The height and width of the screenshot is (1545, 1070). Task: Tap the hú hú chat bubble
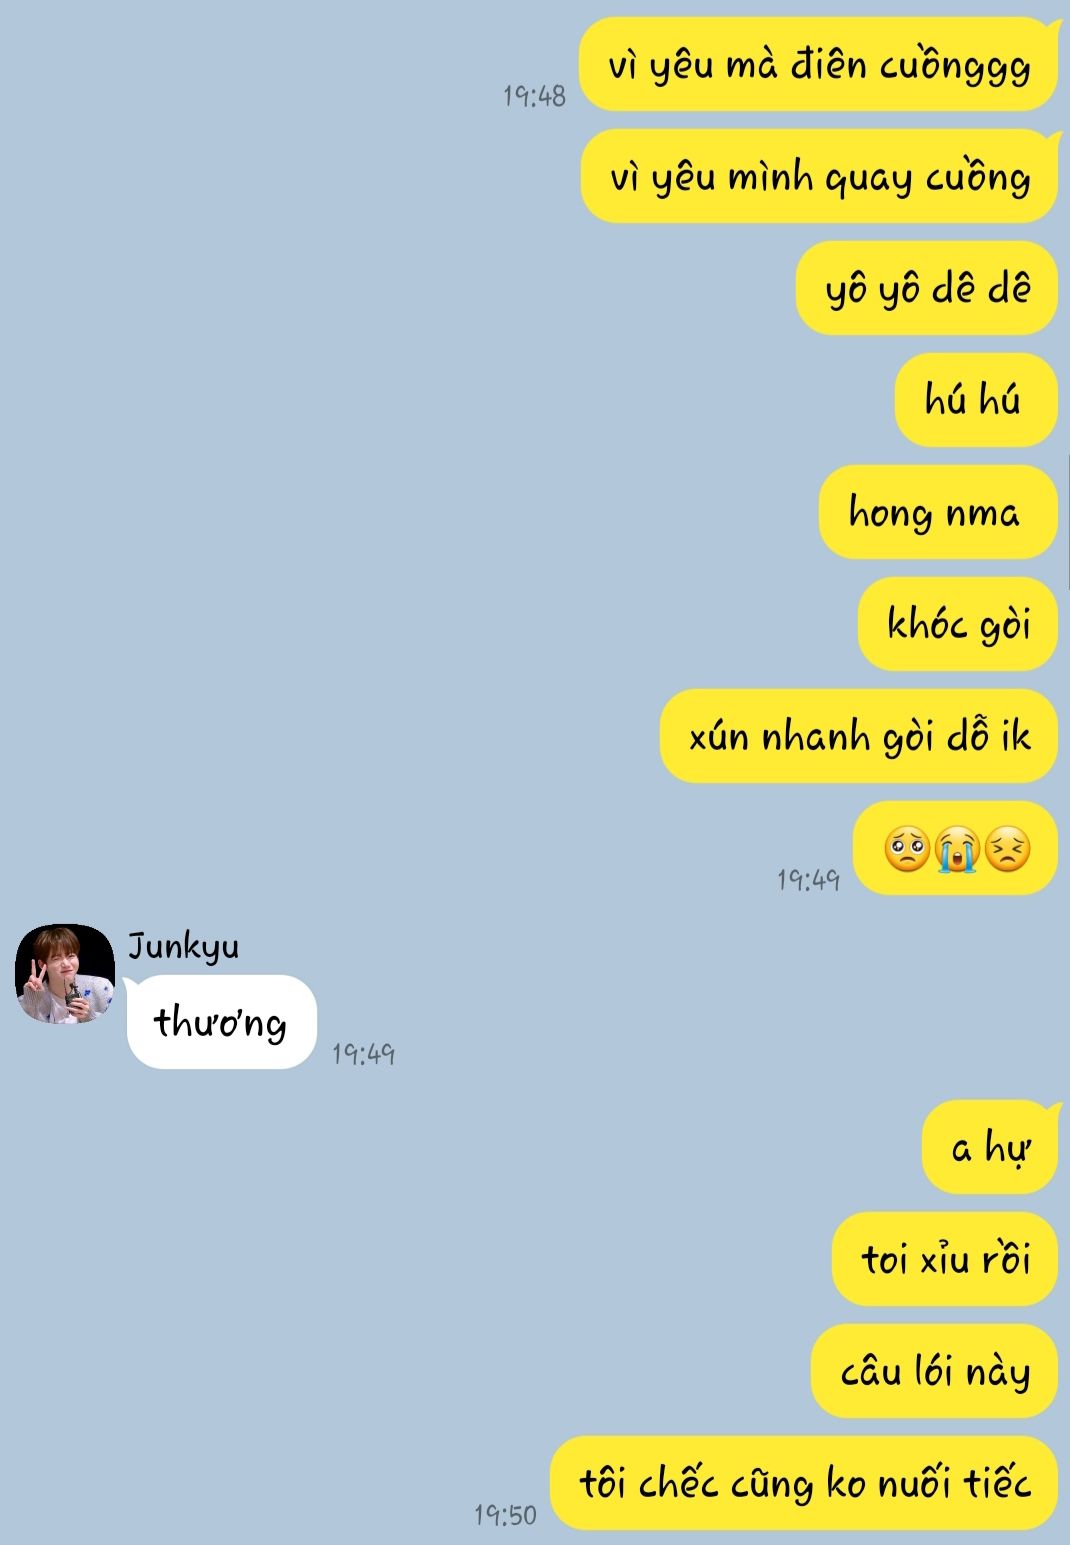click(975, 401)
